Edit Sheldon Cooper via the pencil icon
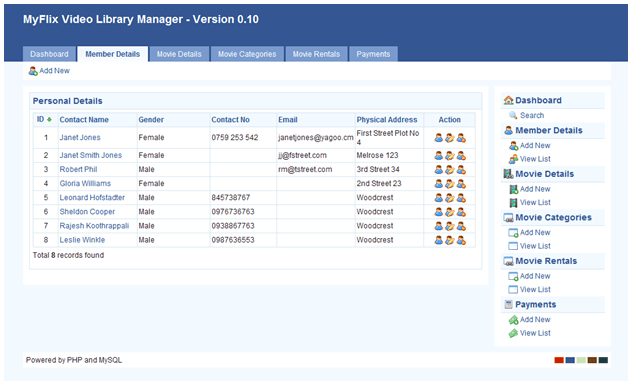 pos(450,212)
